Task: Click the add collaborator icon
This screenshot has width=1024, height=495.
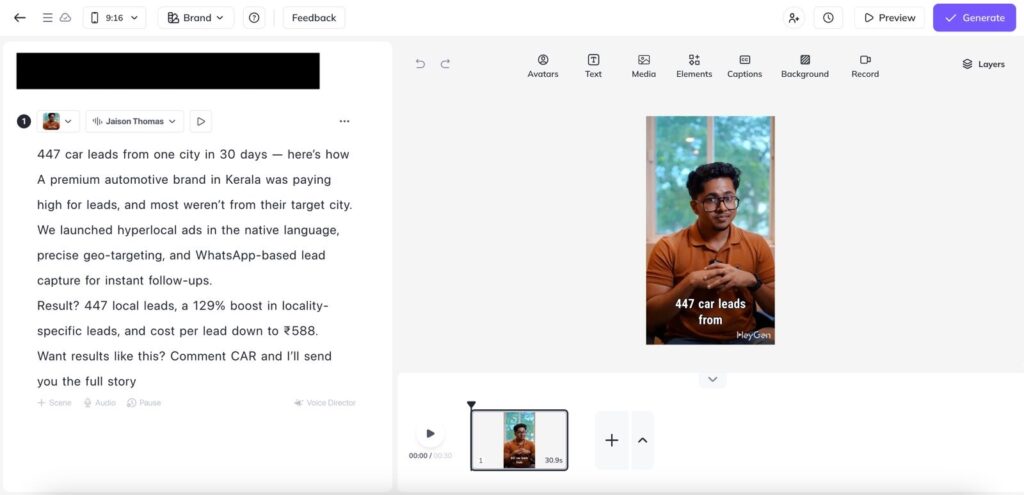Action: coord(793,18)
